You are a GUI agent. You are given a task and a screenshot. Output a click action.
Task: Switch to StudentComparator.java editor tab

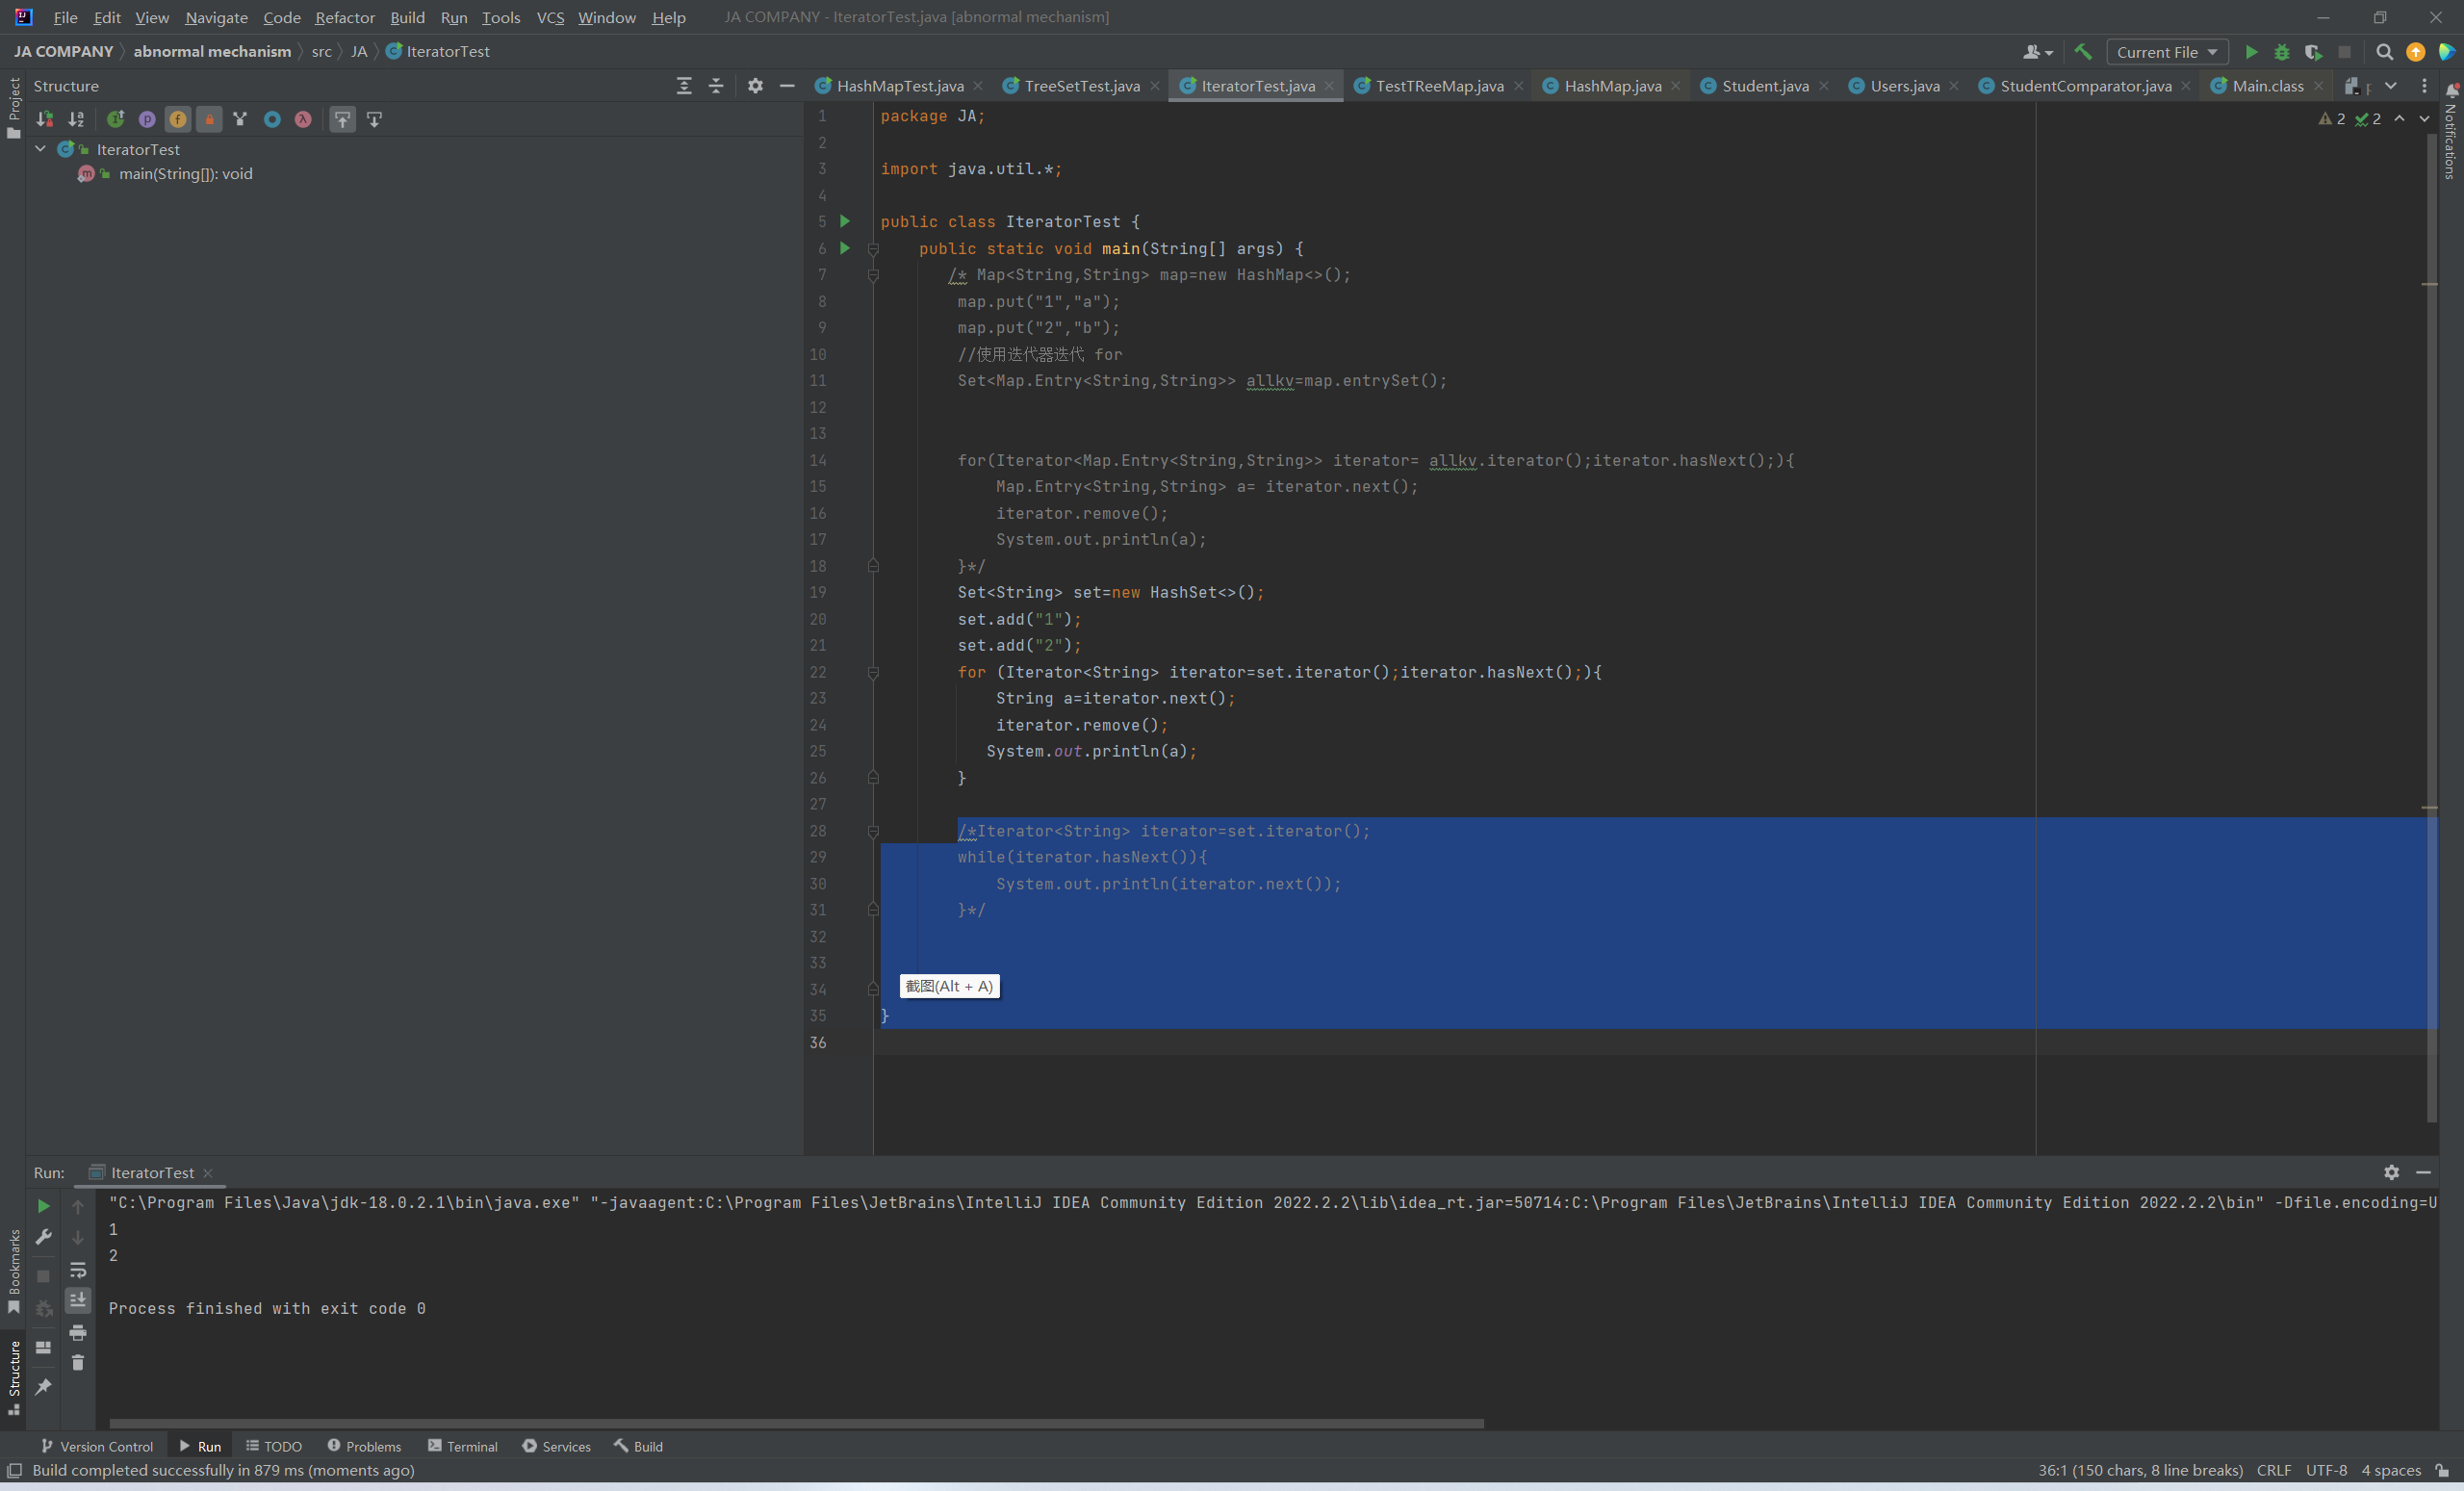point(2085,86)
